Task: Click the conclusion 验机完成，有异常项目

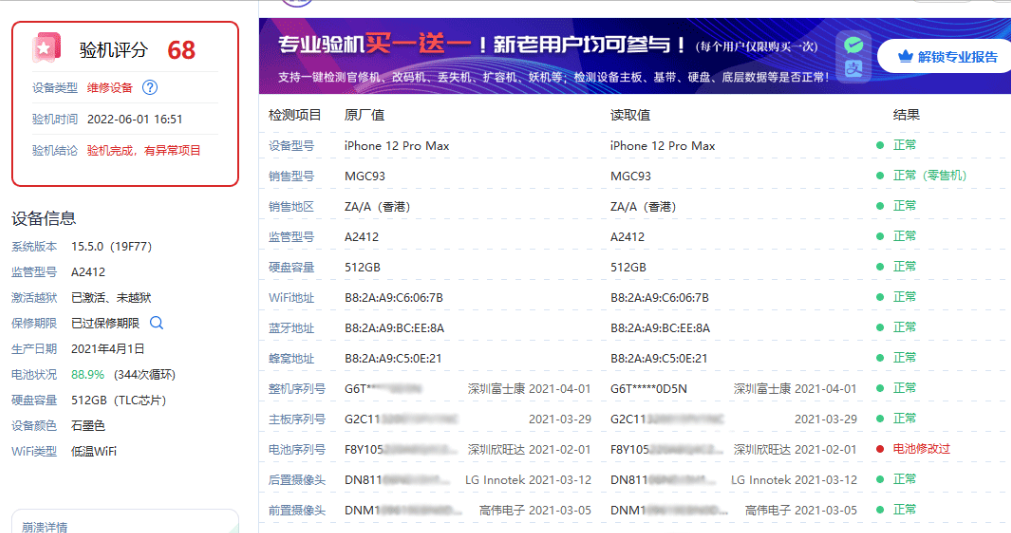Action: (144, 150)
